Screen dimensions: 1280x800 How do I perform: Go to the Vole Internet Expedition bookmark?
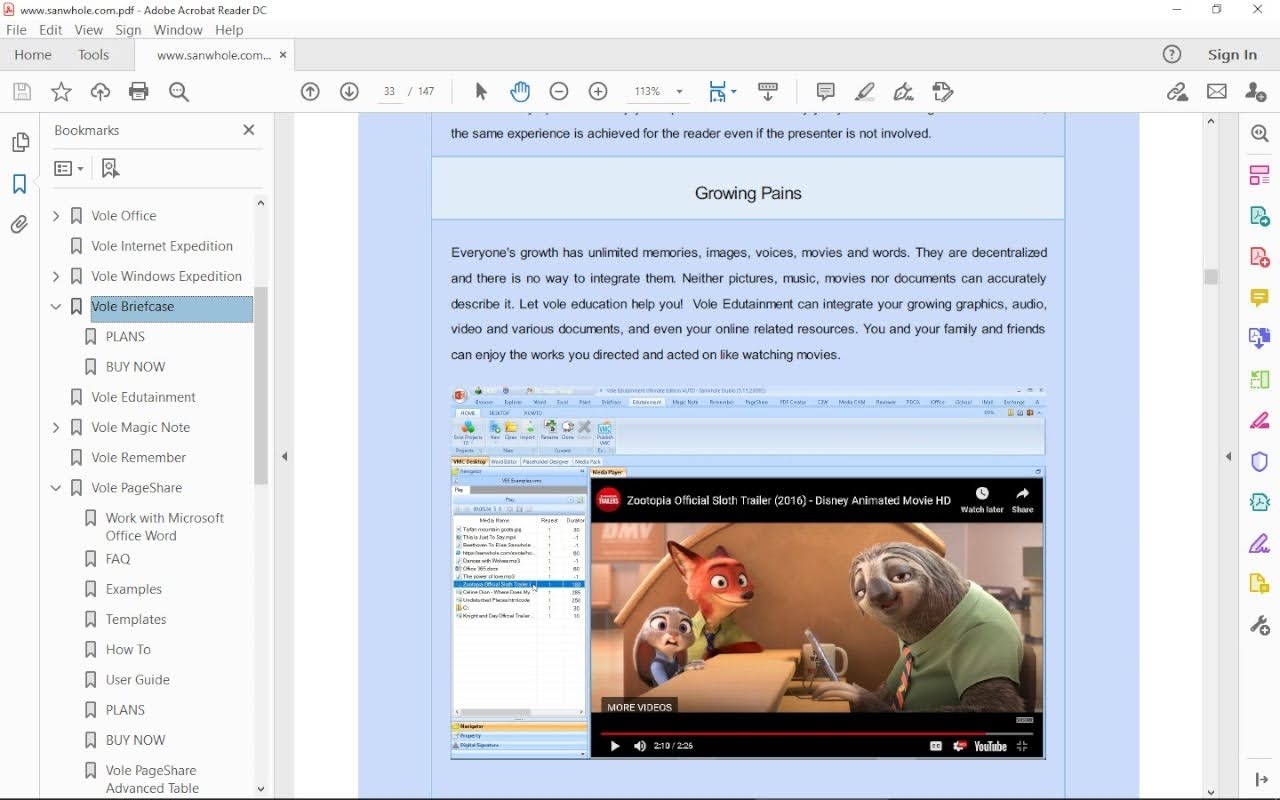coord(162,246)
